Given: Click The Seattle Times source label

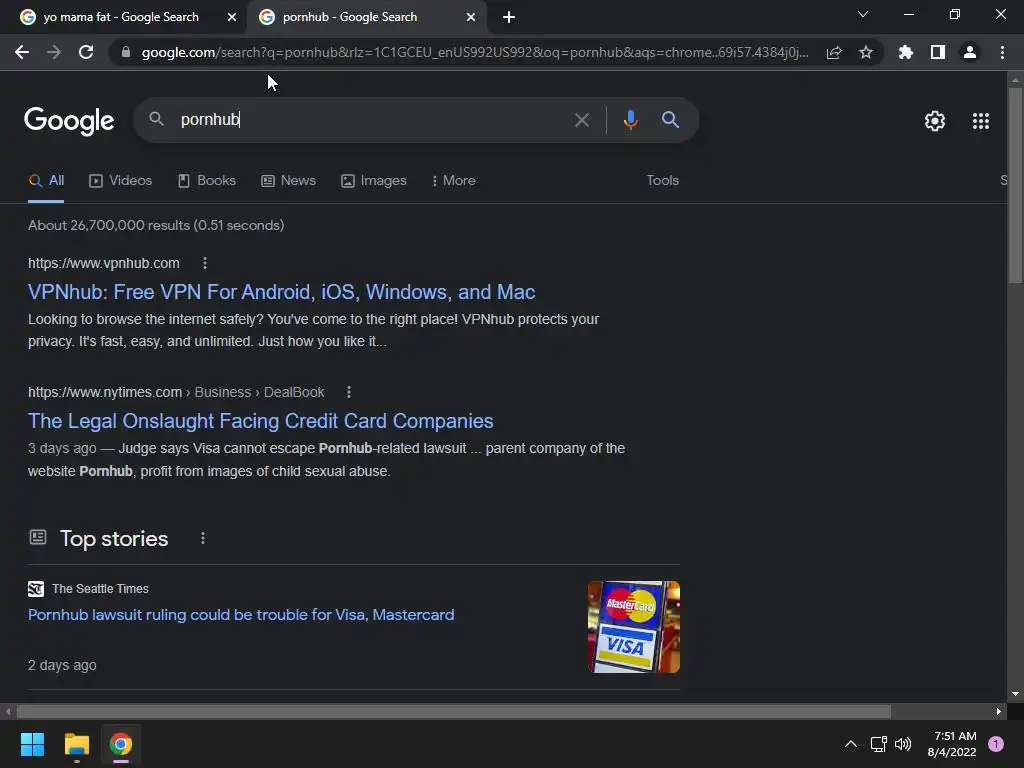Looking at the screenshot, I should 101,588.
